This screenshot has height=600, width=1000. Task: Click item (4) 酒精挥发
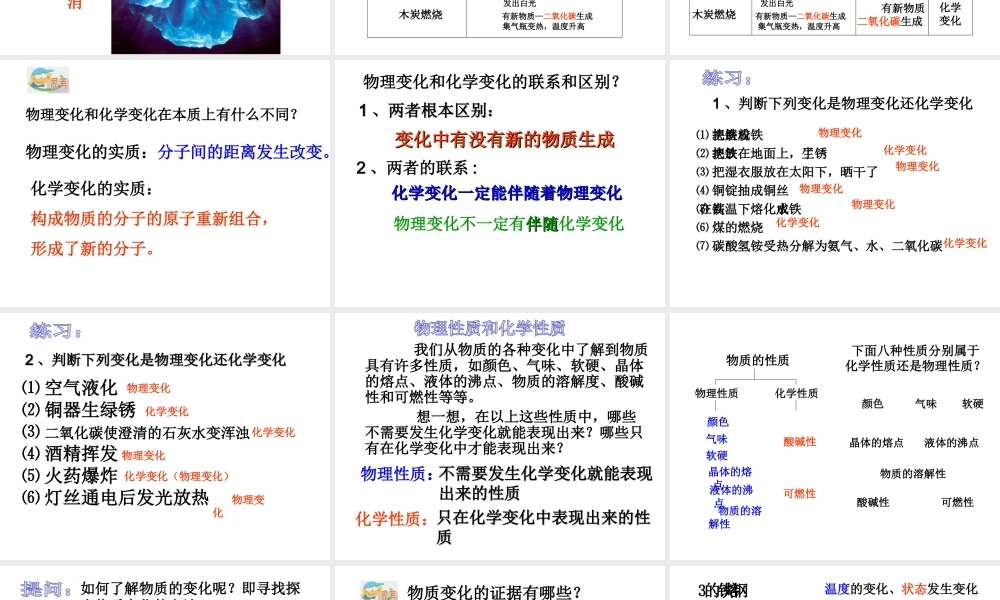pyautogui.click(x=70, y=454)
